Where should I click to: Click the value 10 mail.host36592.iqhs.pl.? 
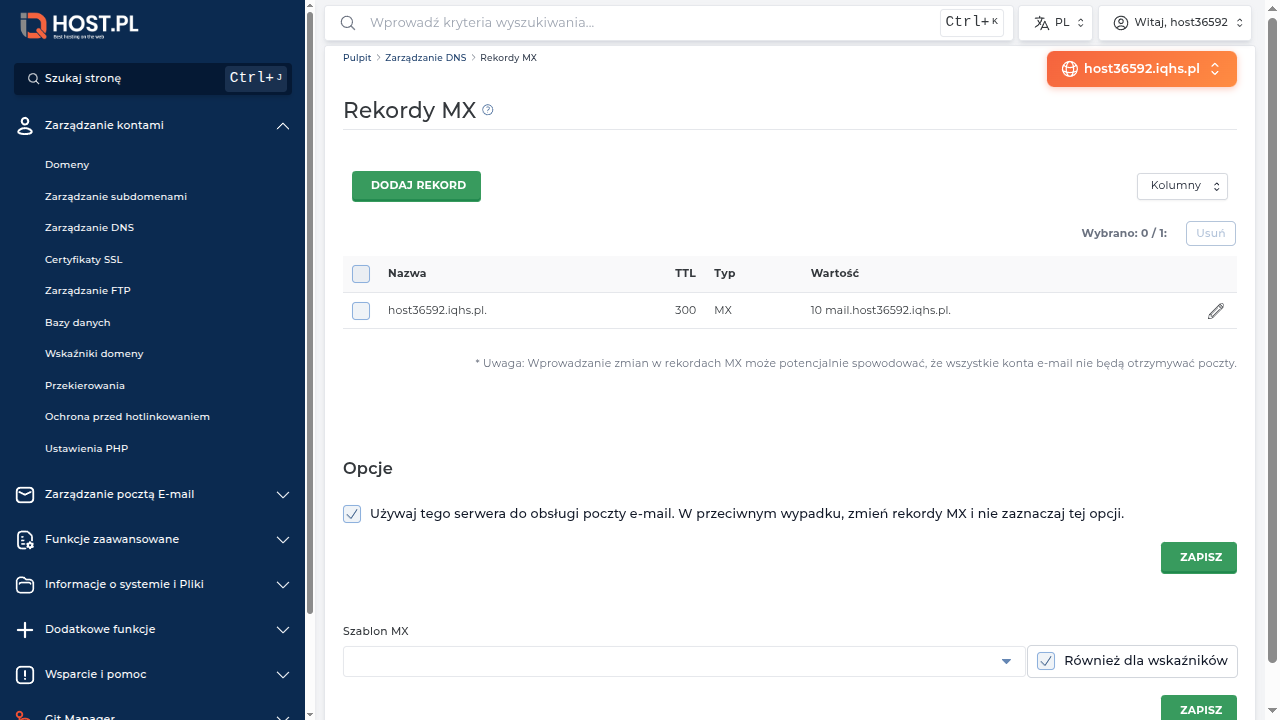(881, 311)
